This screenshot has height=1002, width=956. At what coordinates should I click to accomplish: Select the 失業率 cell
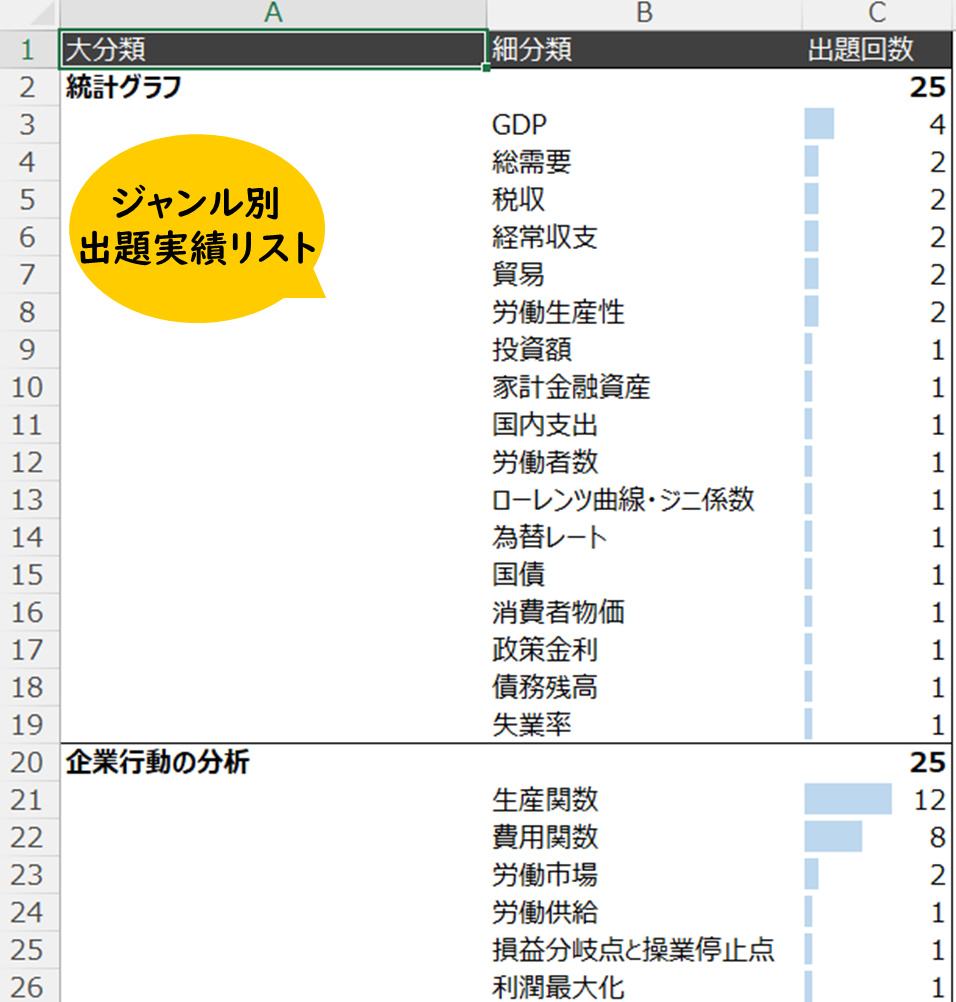(x=645, y=724)
